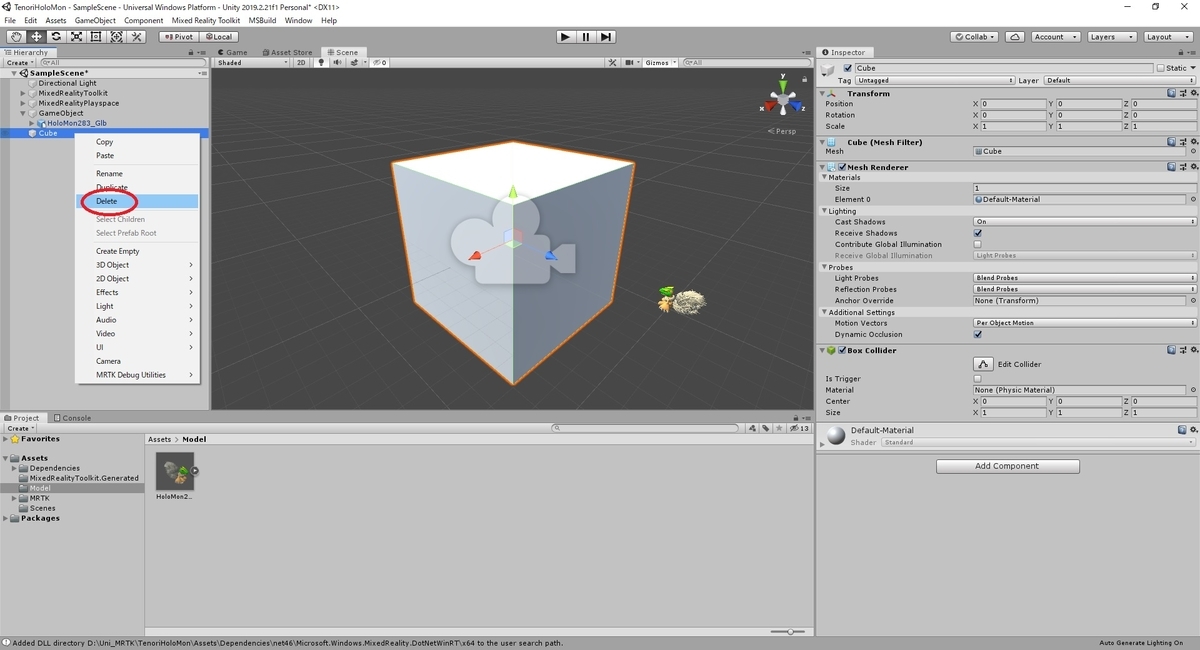Enable Is Trigger checkbox

tap(978, 379)
